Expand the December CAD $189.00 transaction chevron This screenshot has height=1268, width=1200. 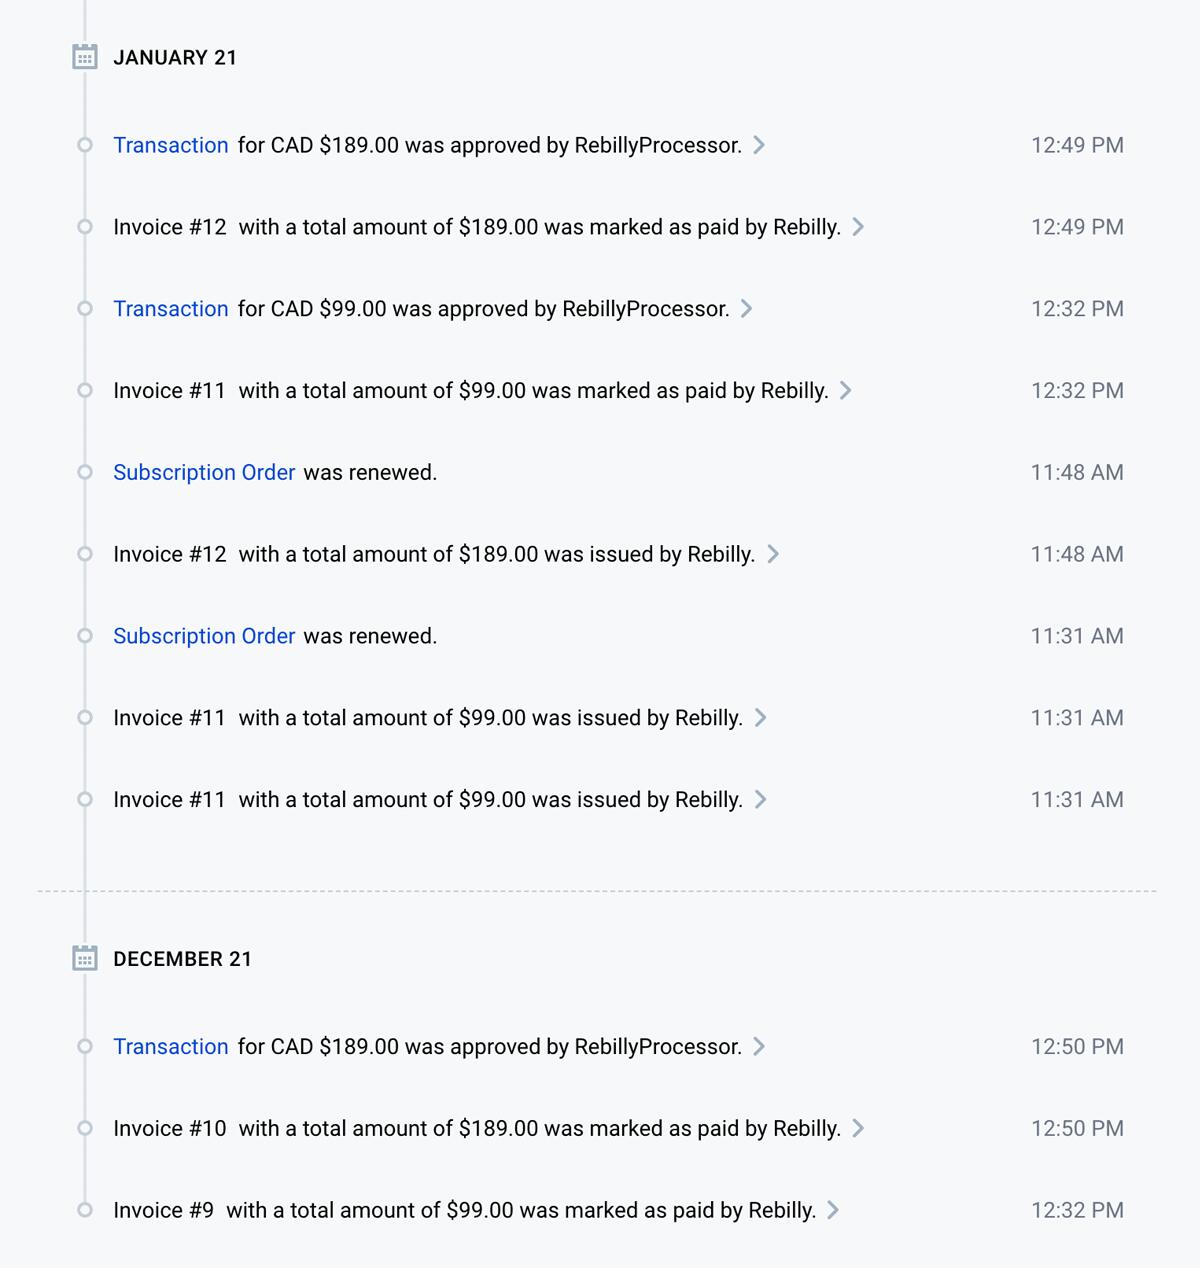(x=759, y=1046)
